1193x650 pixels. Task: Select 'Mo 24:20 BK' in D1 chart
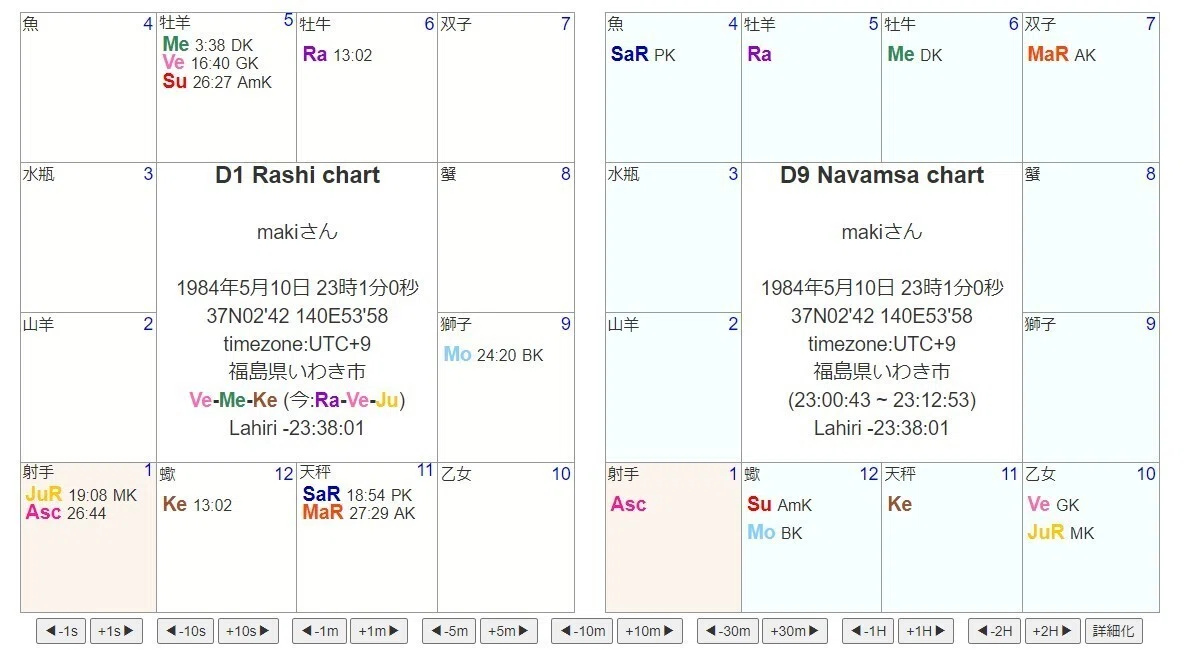pyautogui.click(x=493, y=355)
